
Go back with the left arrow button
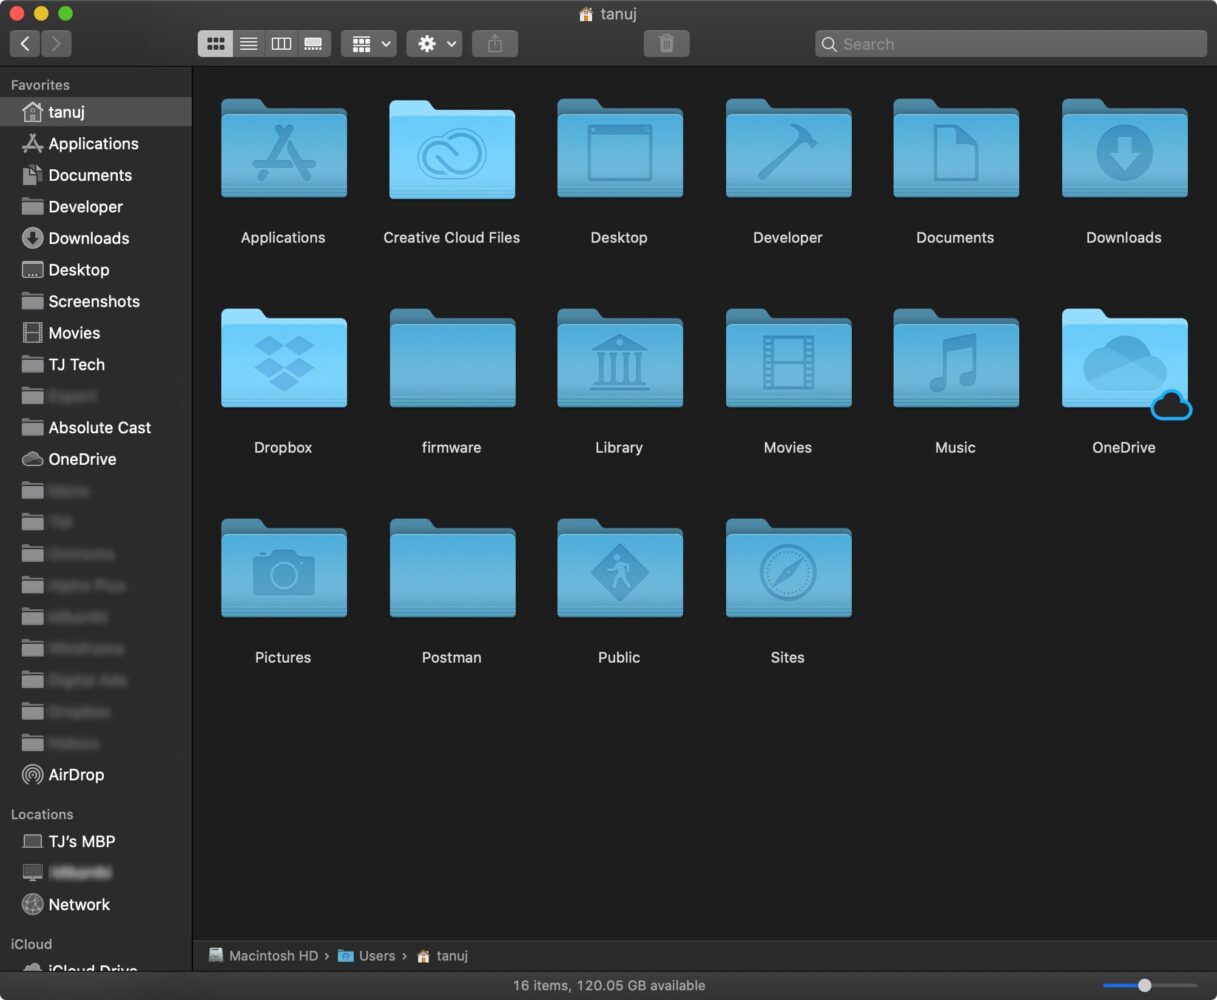pos(25,44)
